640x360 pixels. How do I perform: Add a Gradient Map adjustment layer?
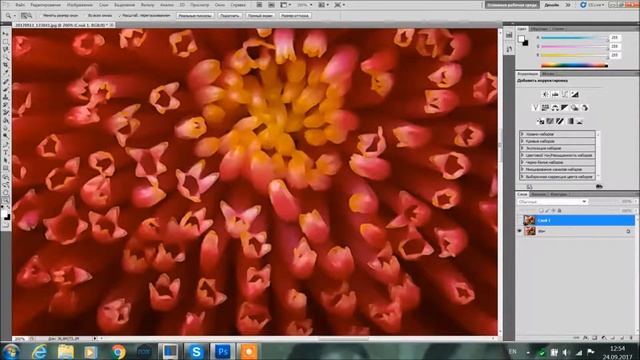coord(570,121)
